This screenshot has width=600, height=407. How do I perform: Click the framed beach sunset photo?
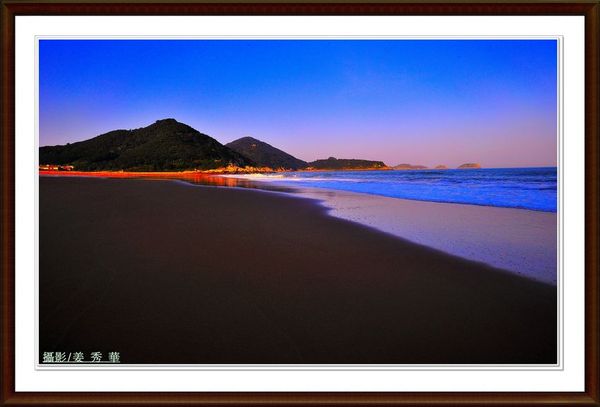(x=298, y=202)
